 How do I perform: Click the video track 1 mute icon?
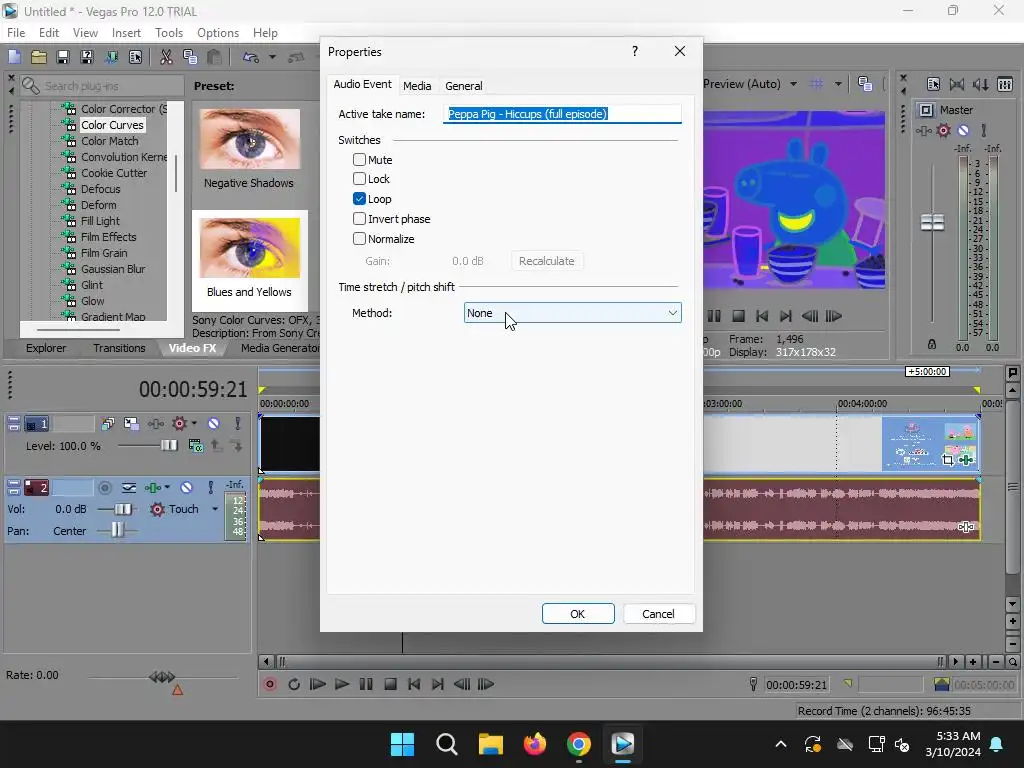coord(214,424)
